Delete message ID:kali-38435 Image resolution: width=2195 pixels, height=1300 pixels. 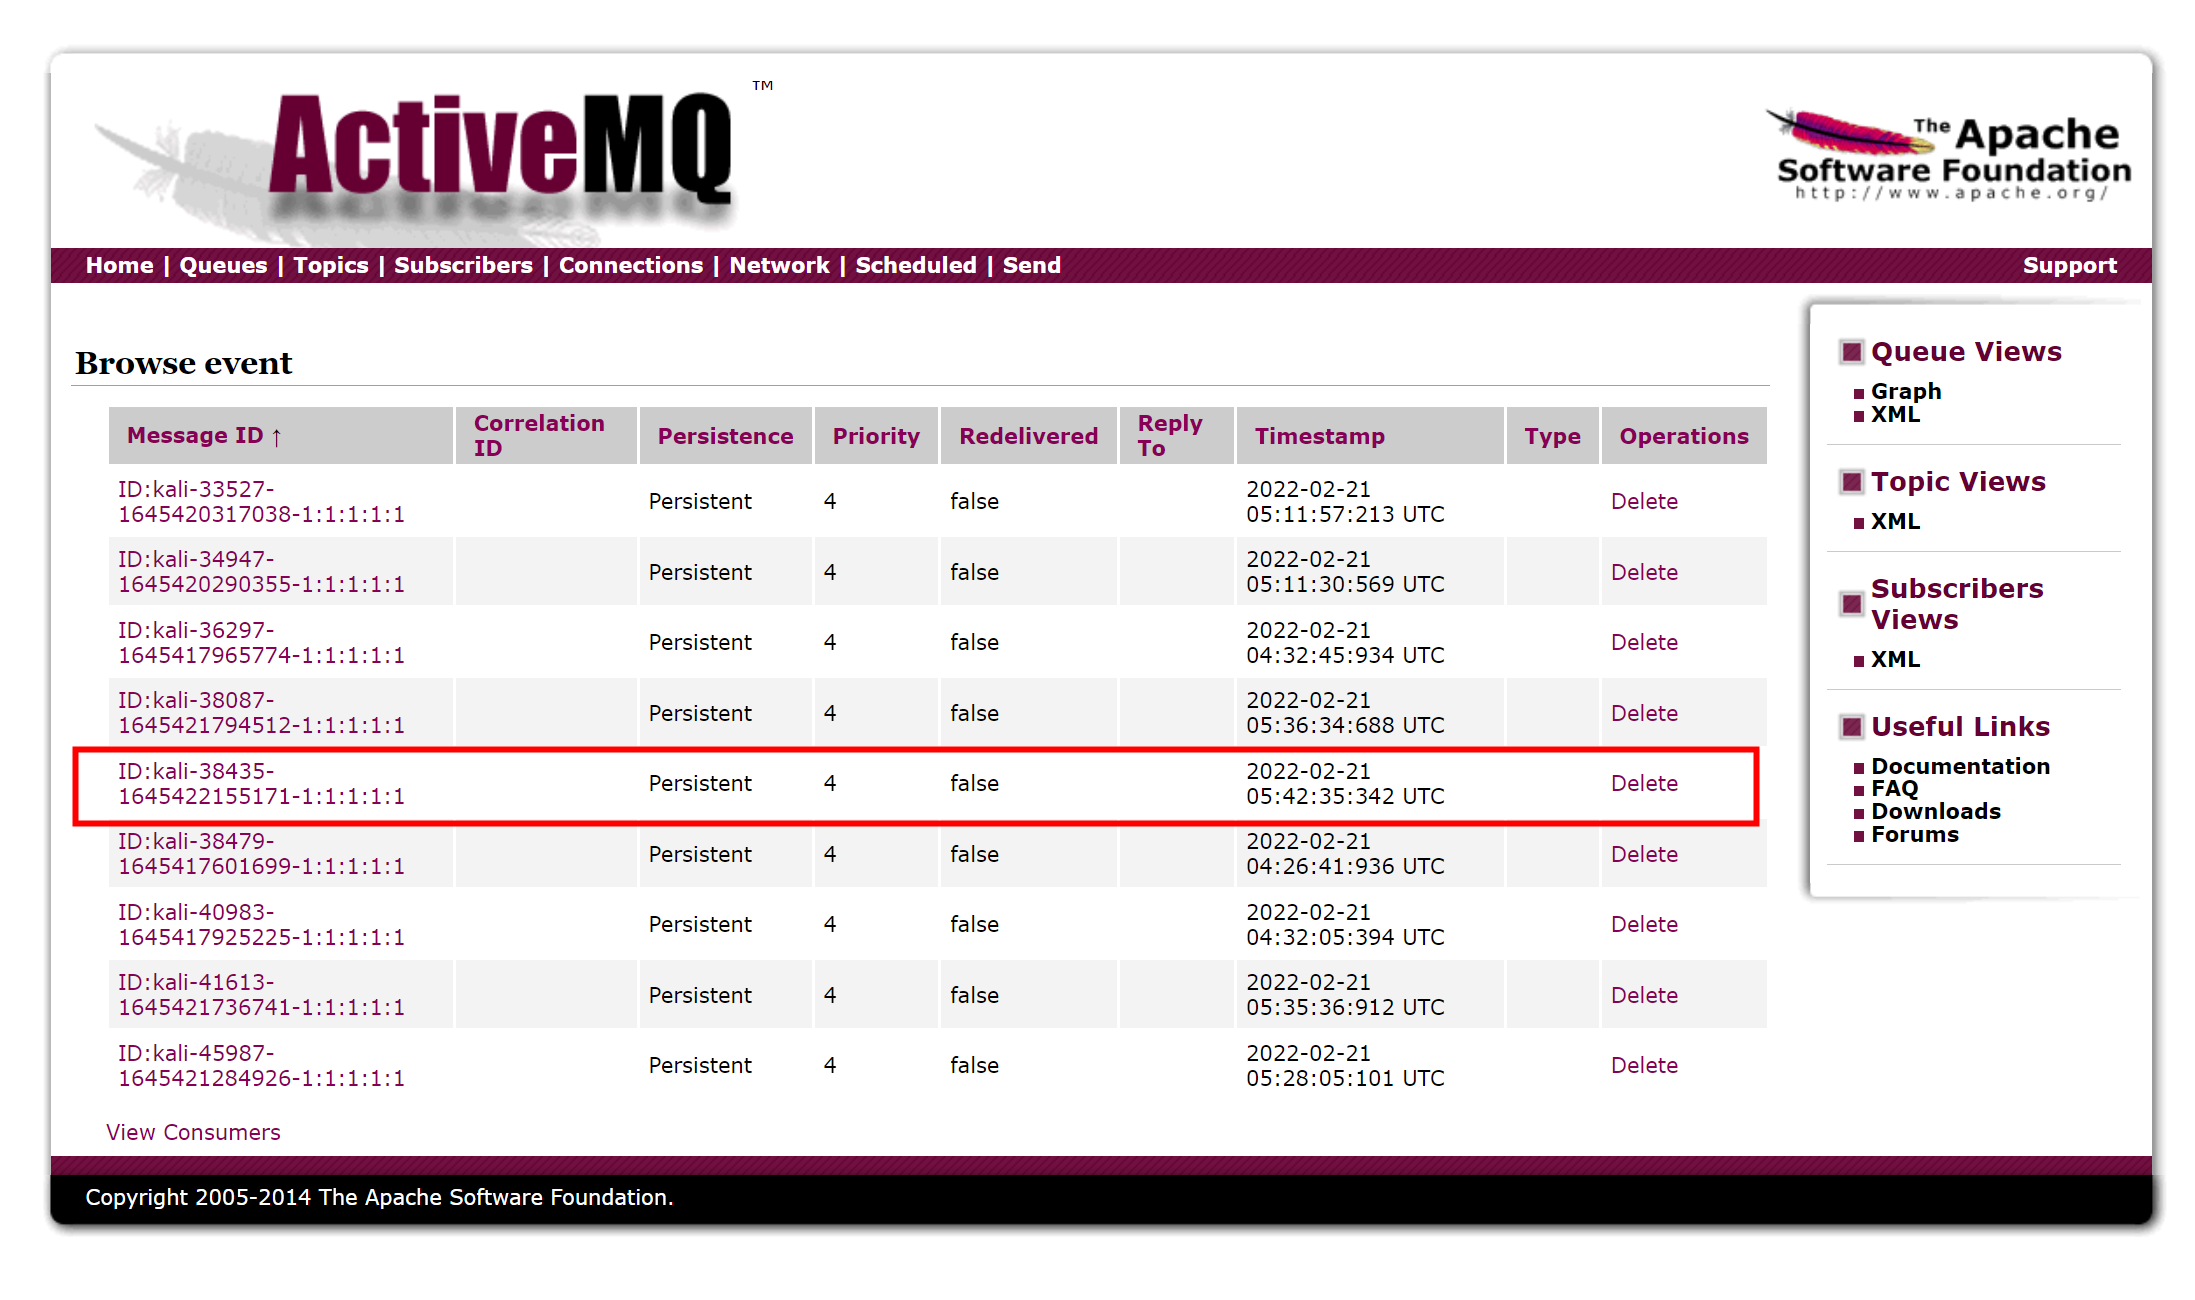(1643, 783)
